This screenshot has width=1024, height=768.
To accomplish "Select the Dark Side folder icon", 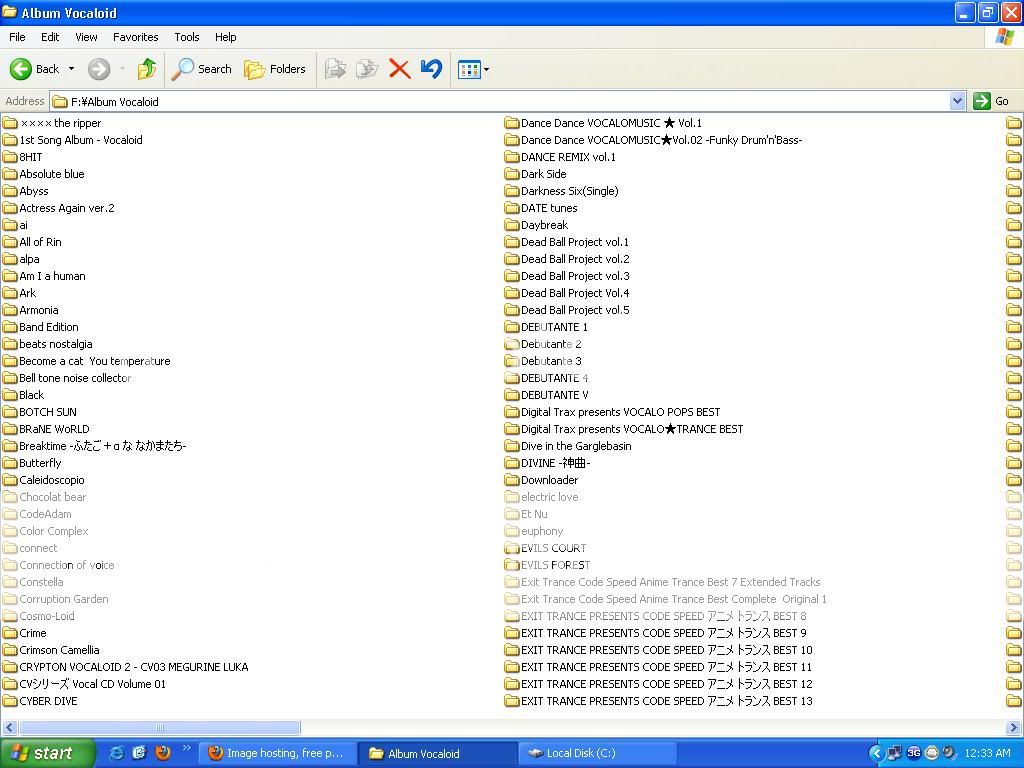I will click(511, 174).
